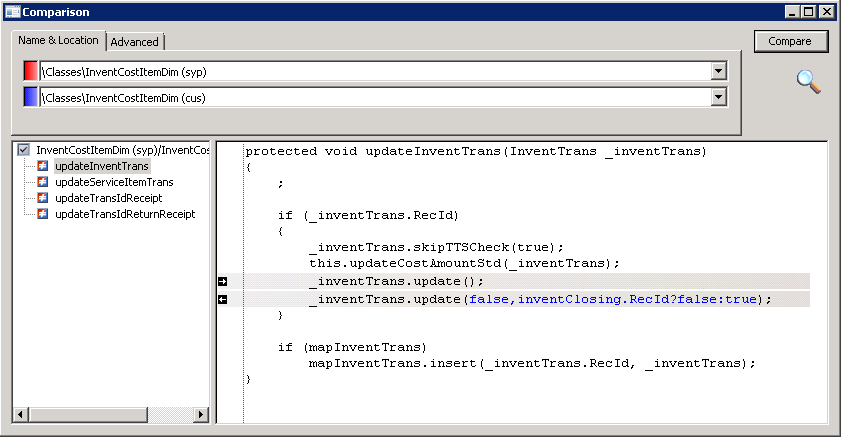Click into the \Classes\InventCostItemDim (syp) input field
Image resolution: width=841 pixels, height=437 pixels.
(x=375, y=71)
